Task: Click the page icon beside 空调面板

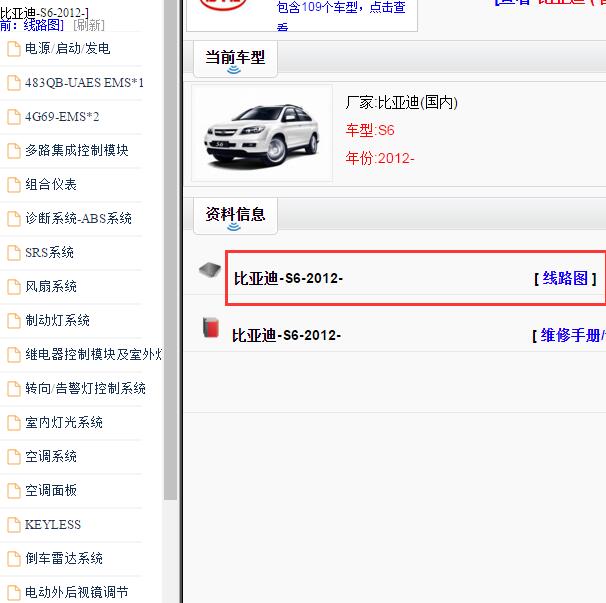Action: click(x=14, y=491)
